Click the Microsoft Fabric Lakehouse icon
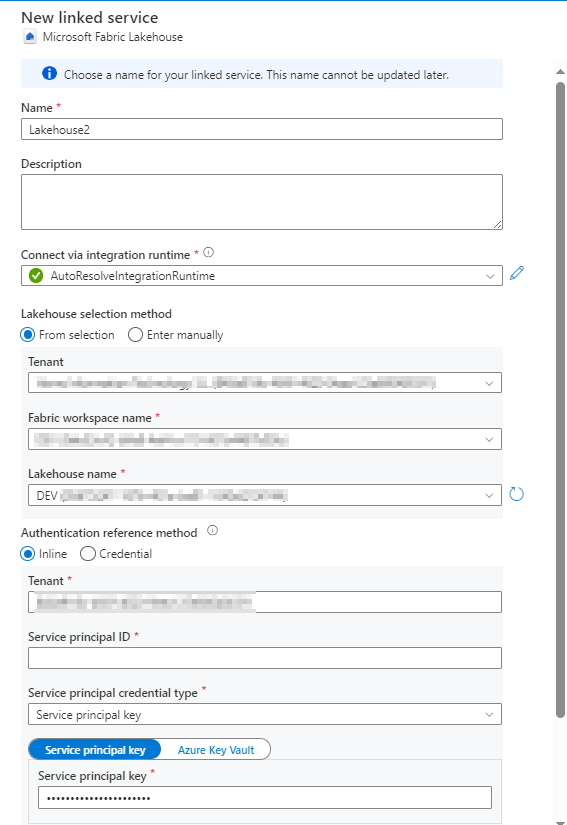The image size is (567, 825). click(x=30, y=37)
